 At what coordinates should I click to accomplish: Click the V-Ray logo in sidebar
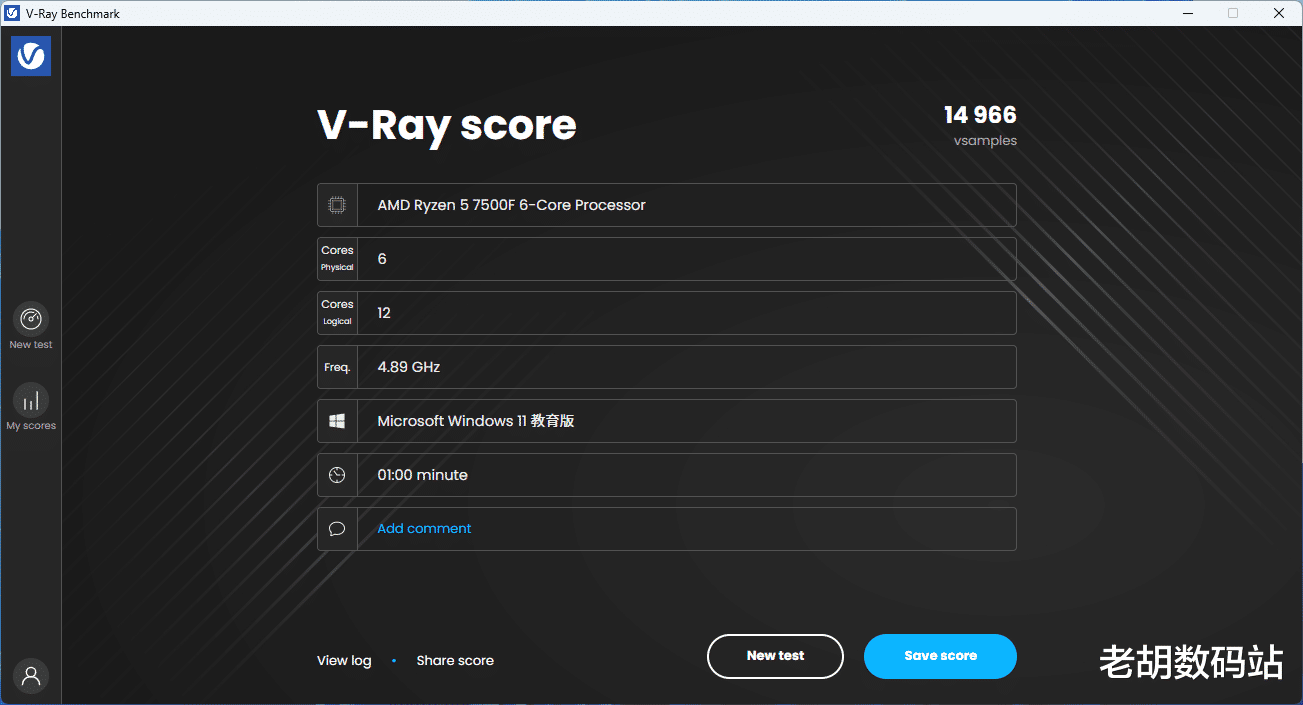coord(31,56)
